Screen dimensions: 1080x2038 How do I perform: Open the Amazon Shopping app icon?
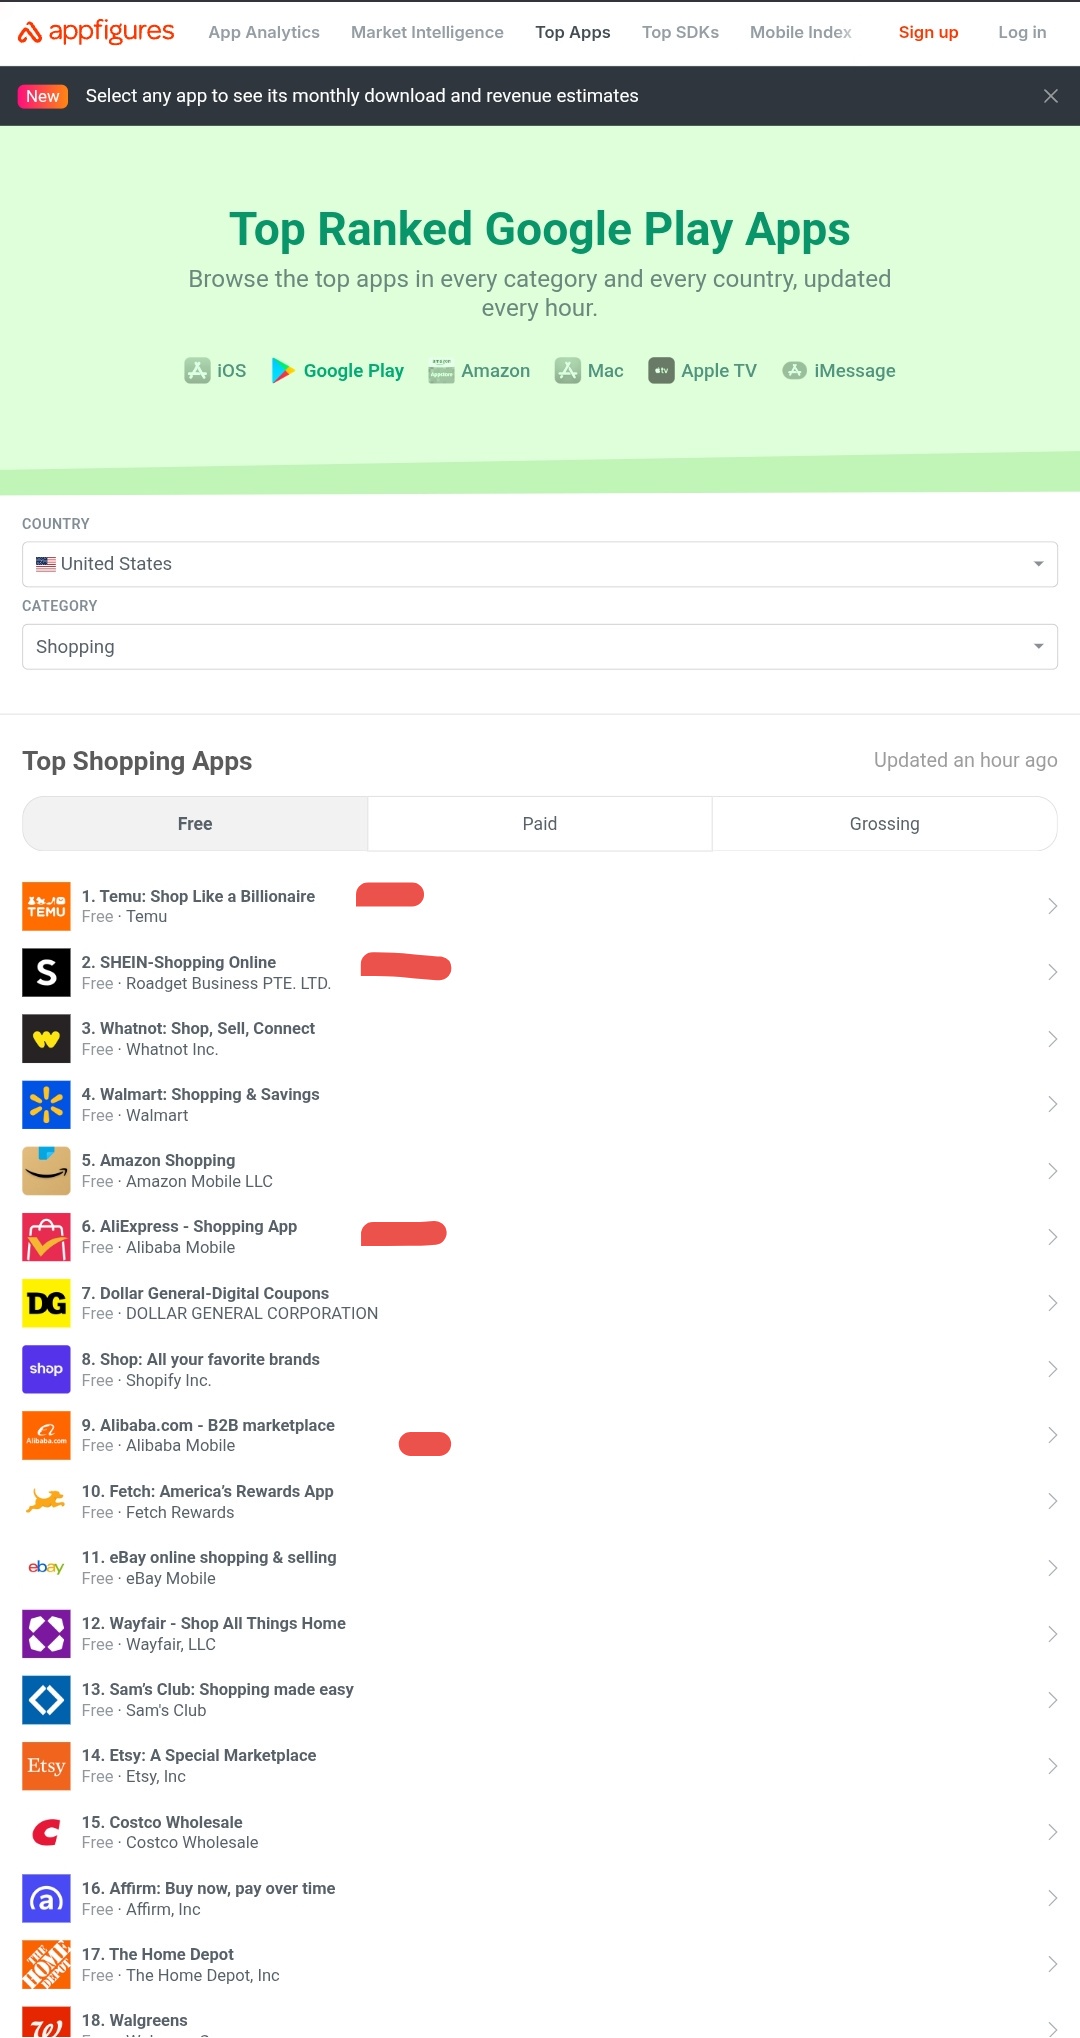[x=46, y=1171]
